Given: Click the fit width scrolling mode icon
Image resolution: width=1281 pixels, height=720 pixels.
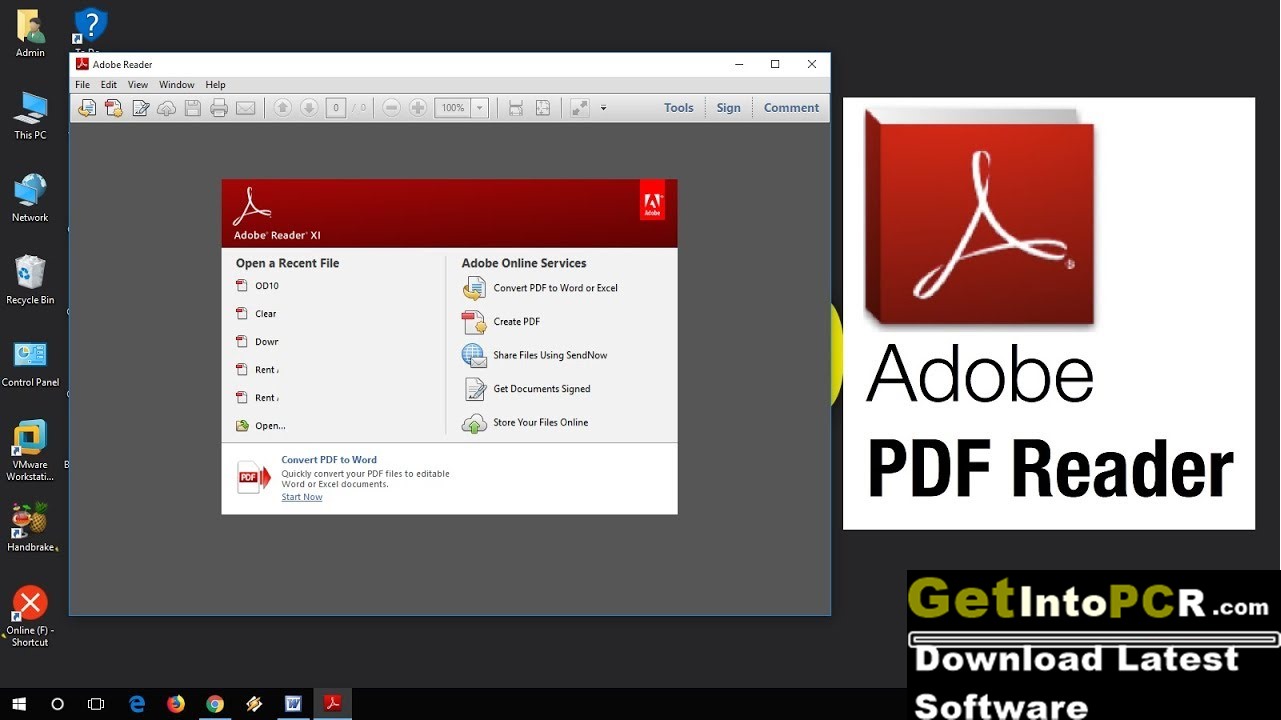Looking at the screenshot, I should pyautogui.click(x=516, y=108).
